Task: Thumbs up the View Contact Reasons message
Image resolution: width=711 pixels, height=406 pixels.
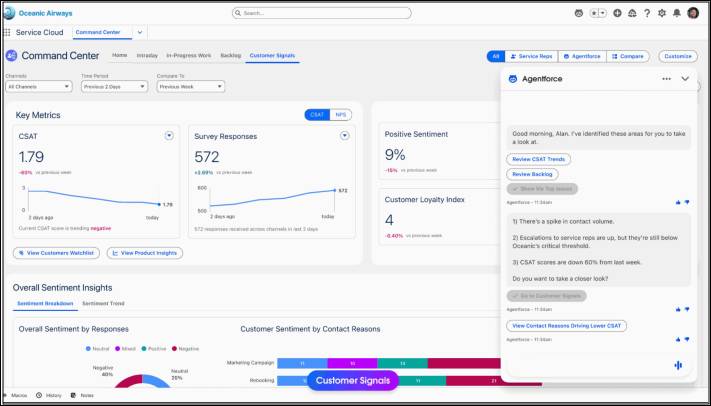Action: (x=678, y=339)
